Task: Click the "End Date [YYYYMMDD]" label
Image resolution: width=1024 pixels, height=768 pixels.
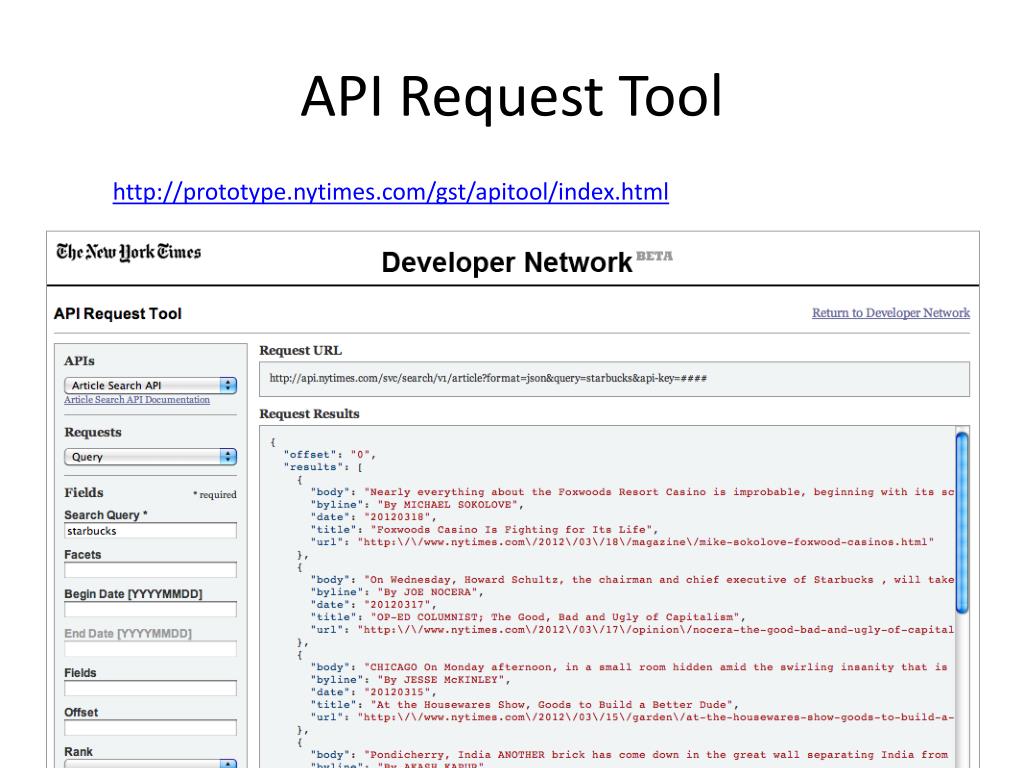Action: 128,633
